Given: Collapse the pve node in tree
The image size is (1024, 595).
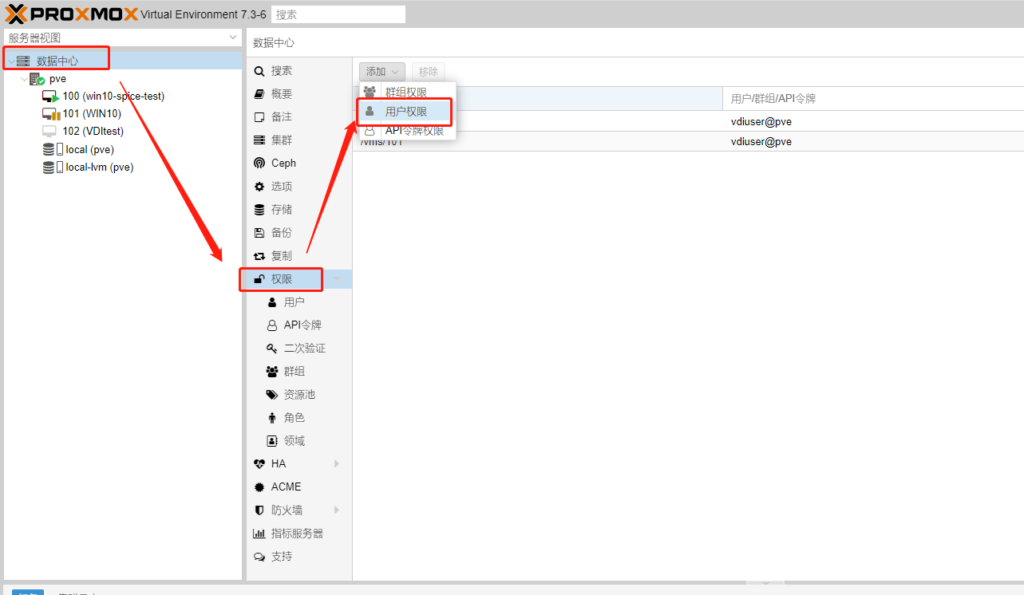Looking at the screenshot, I should pos(24,79).
